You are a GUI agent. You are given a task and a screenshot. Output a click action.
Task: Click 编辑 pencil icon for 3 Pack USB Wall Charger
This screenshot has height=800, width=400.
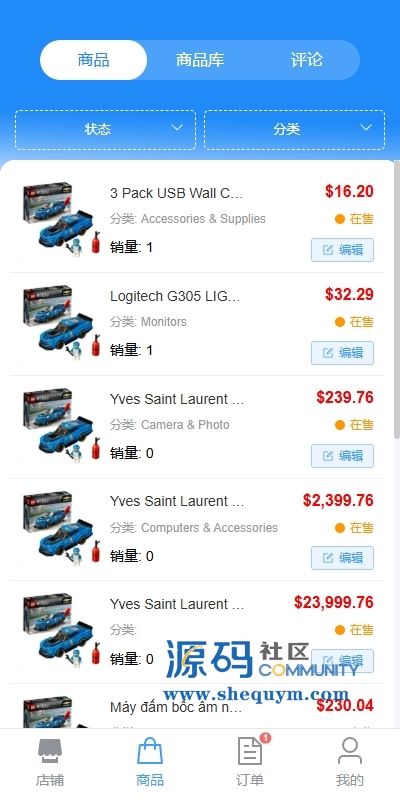(x=328, y=249)
